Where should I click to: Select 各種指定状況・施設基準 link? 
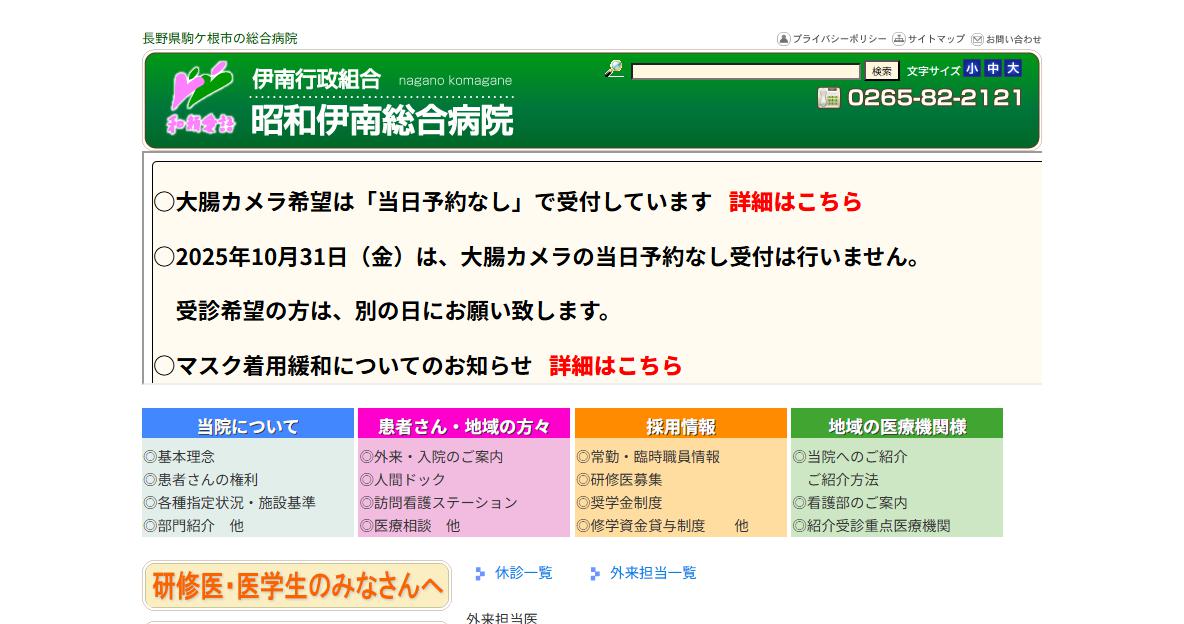[230, 502]
